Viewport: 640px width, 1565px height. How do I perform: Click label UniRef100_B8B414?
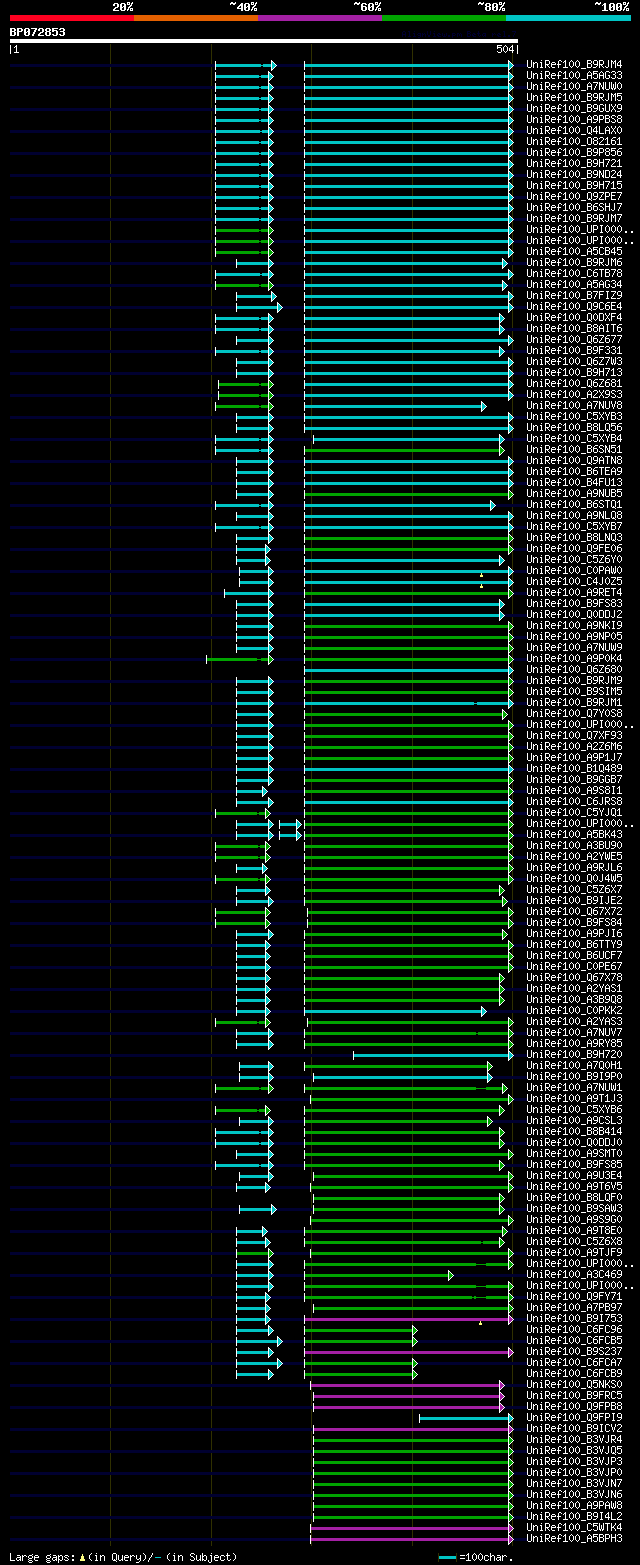[574, 1131]
